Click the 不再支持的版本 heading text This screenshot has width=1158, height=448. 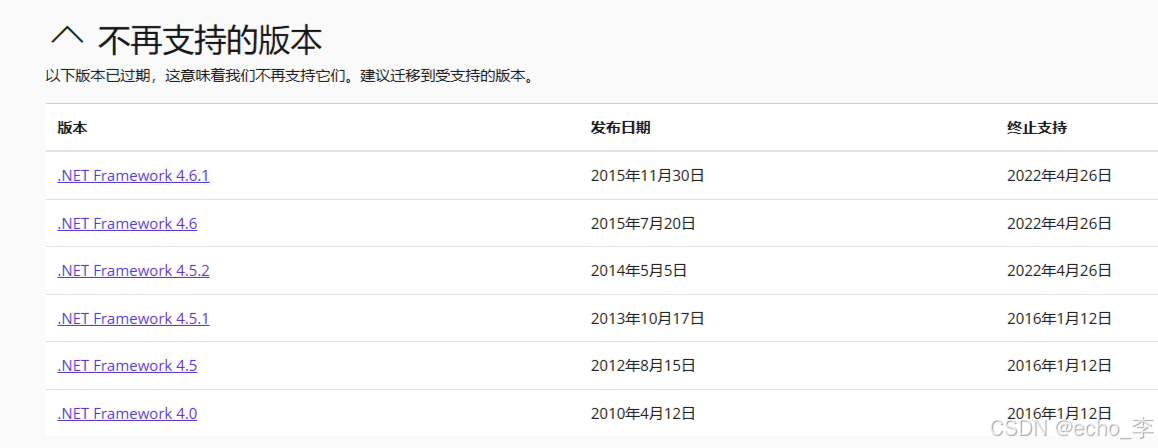pyautogui.click(x=210, y=40)
